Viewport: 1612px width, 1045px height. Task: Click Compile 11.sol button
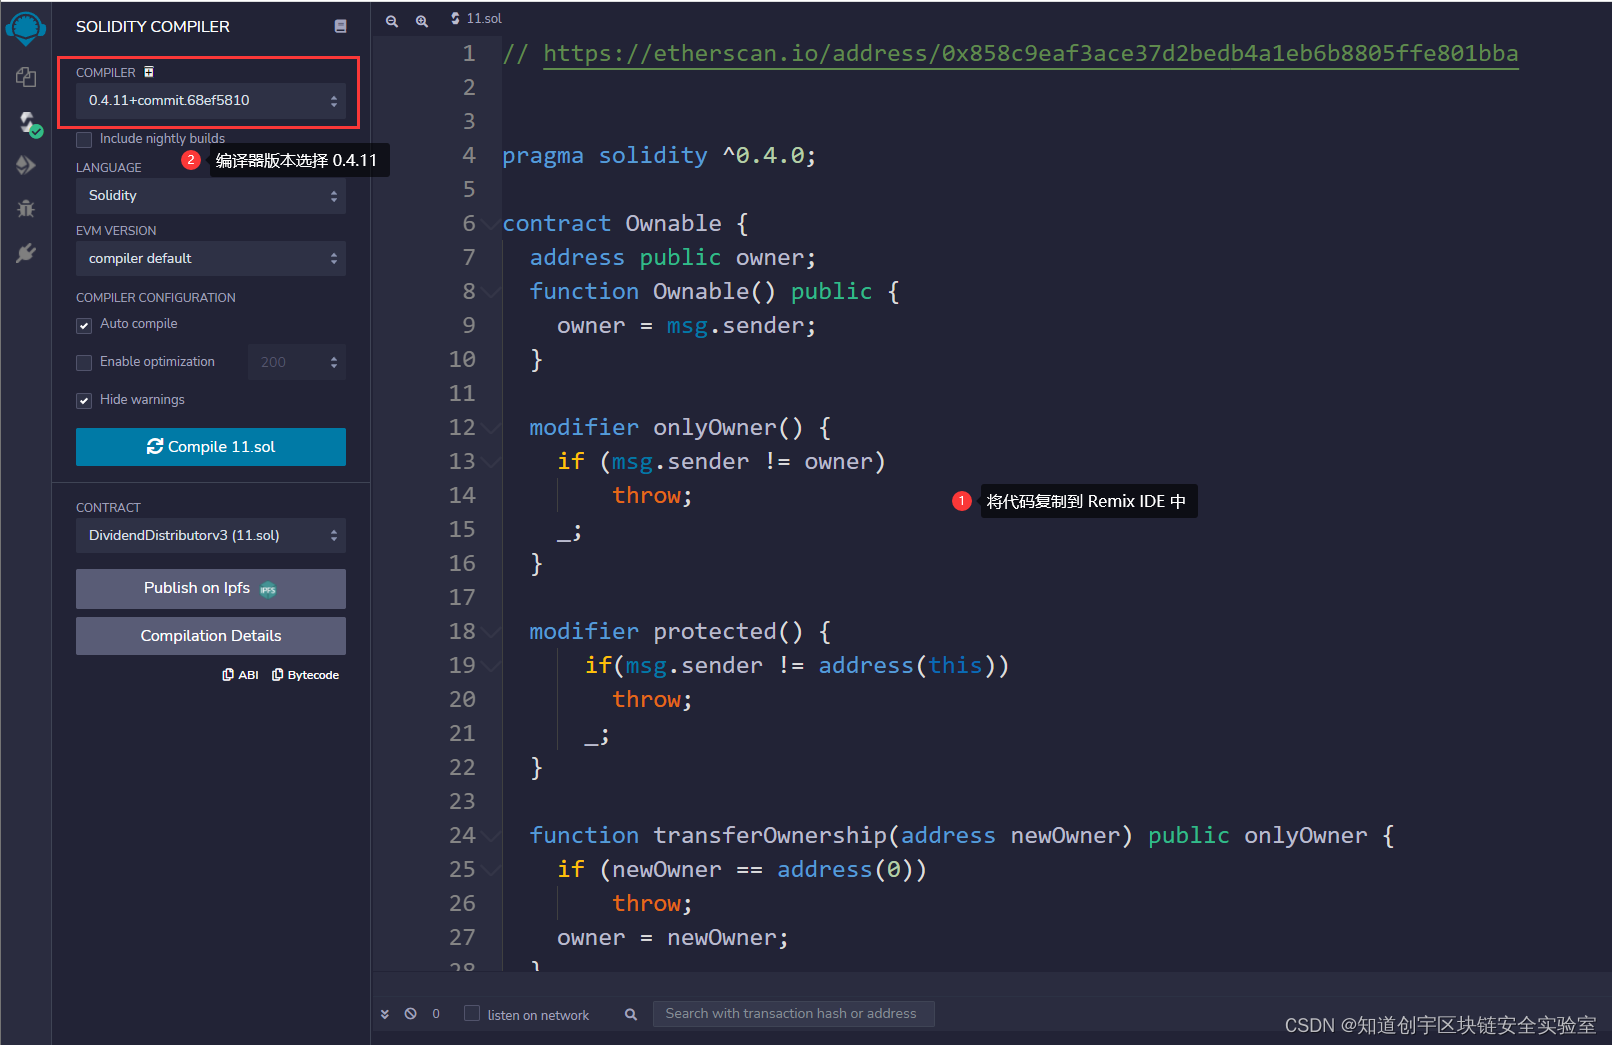pyautogui.click(x=211, y=447)
